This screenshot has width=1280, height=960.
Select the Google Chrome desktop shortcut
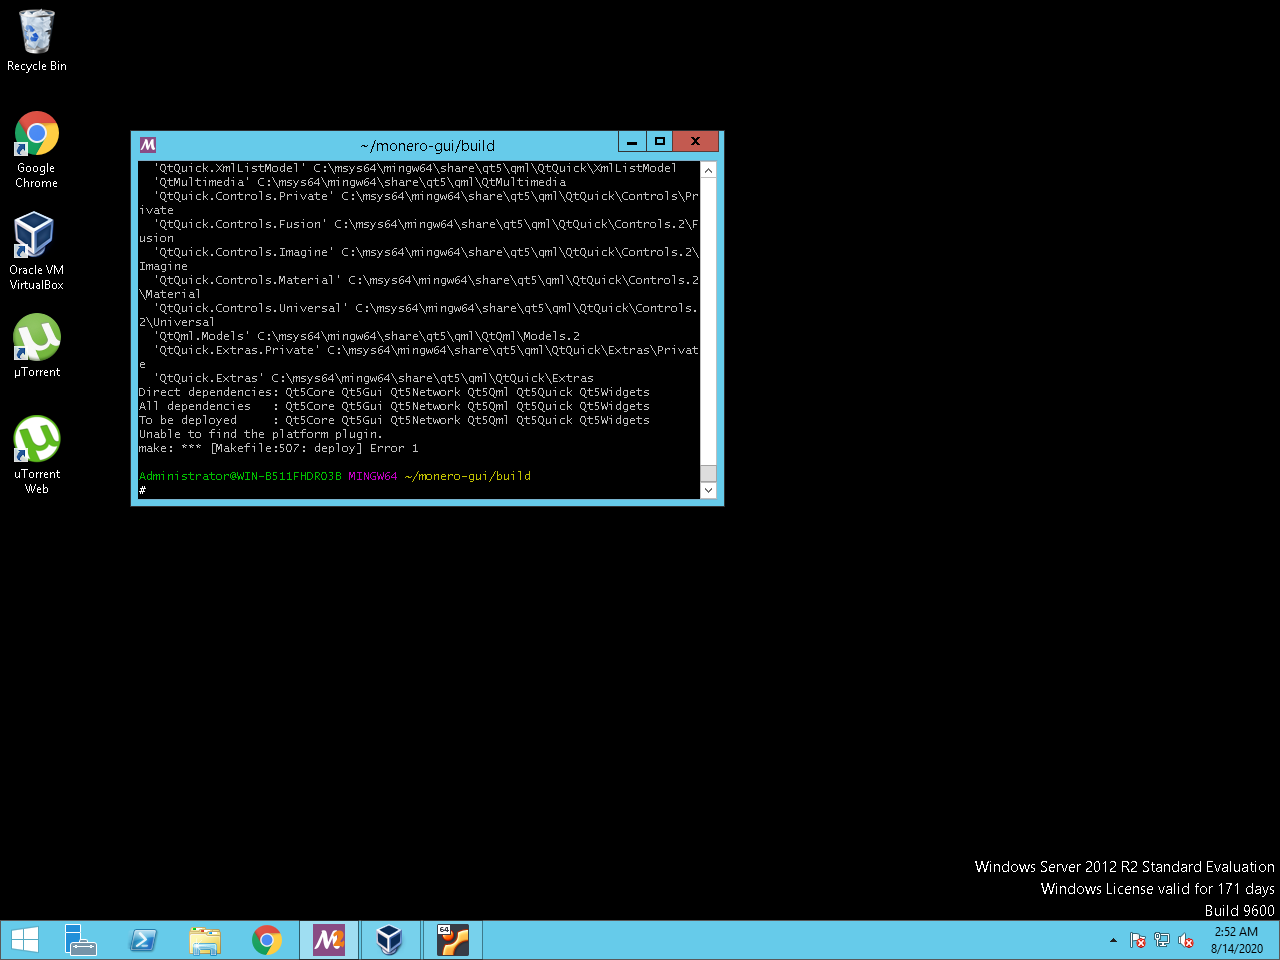click(37, 150)
